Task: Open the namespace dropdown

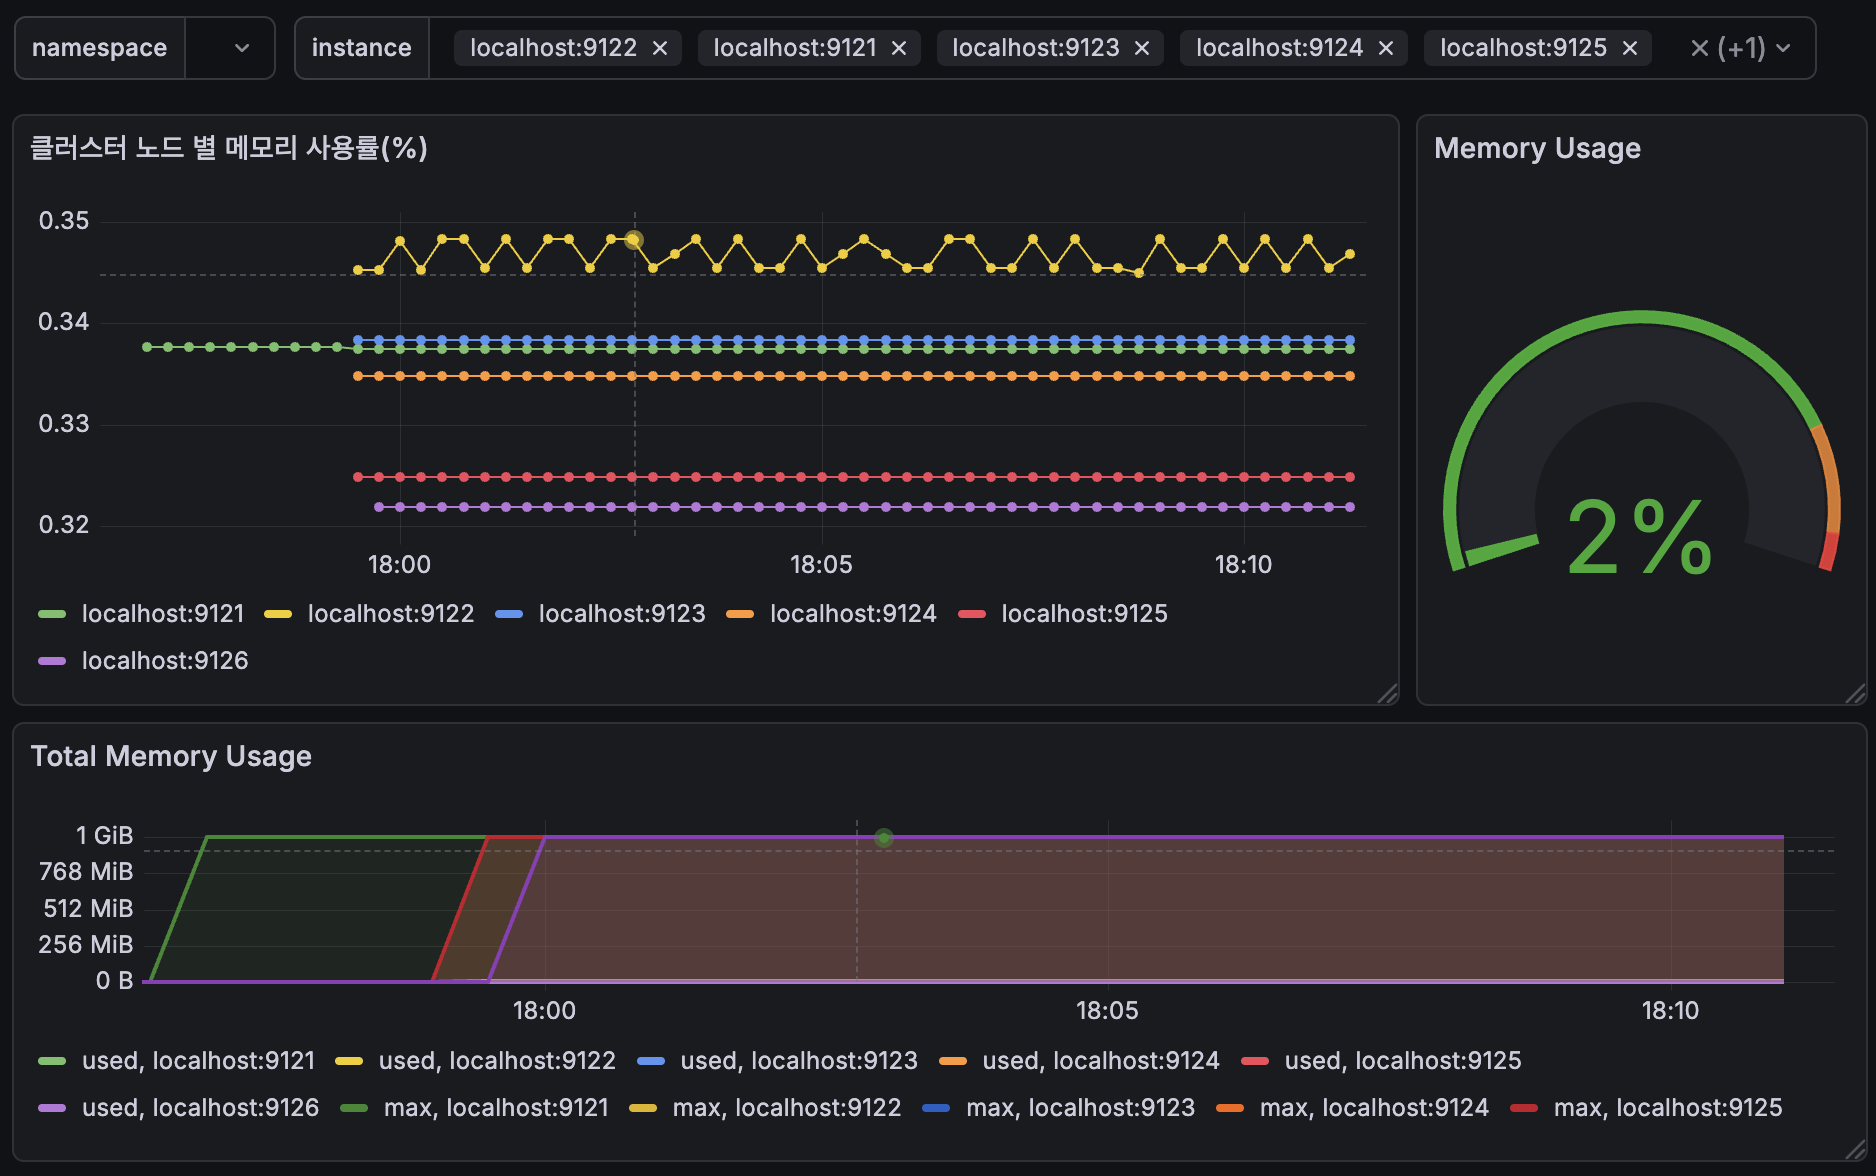Action: (241, 48)
